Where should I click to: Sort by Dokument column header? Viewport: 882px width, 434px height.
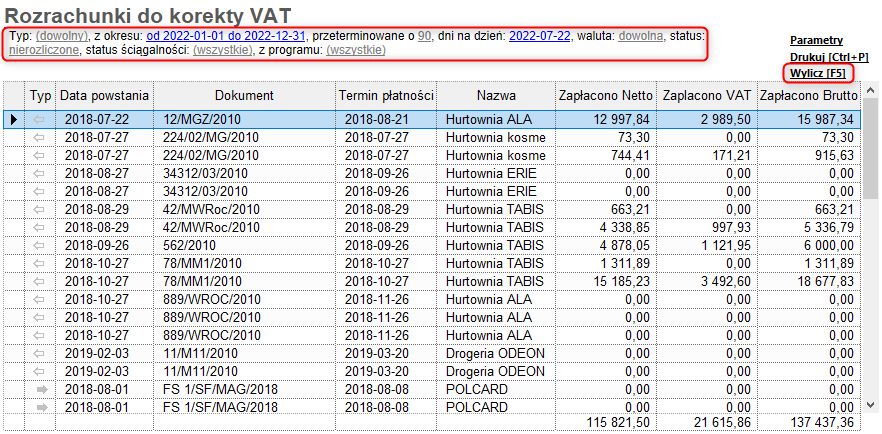[245, 96]
